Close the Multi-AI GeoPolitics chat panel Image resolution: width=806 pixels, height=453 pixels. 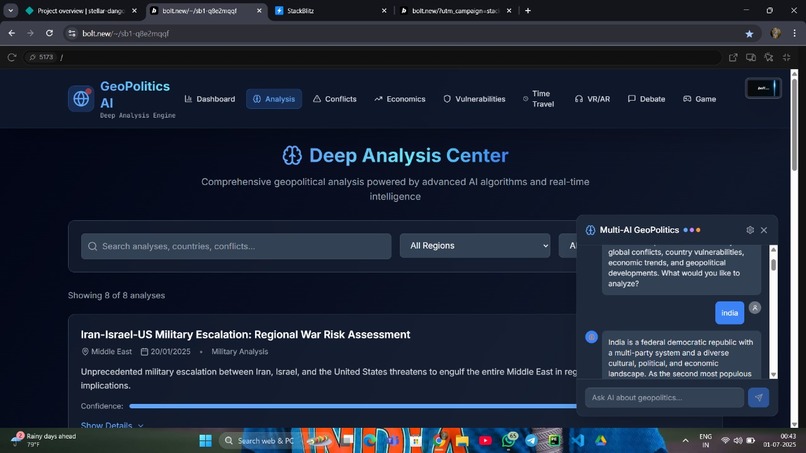(764, 230)
